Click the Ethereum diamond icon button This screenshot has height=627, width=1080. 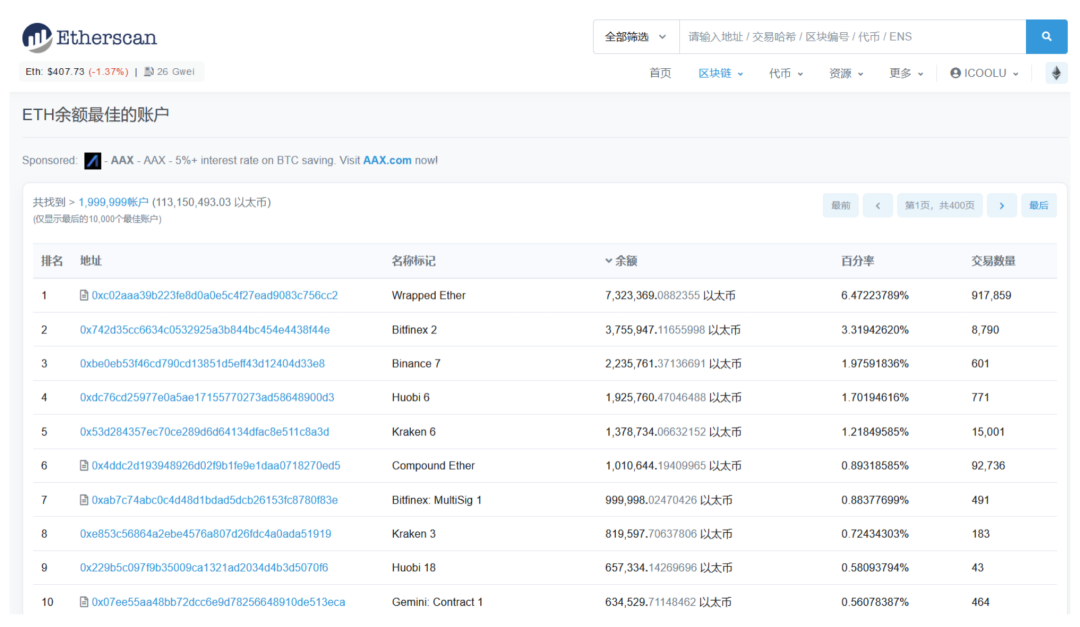[1056, 73]
